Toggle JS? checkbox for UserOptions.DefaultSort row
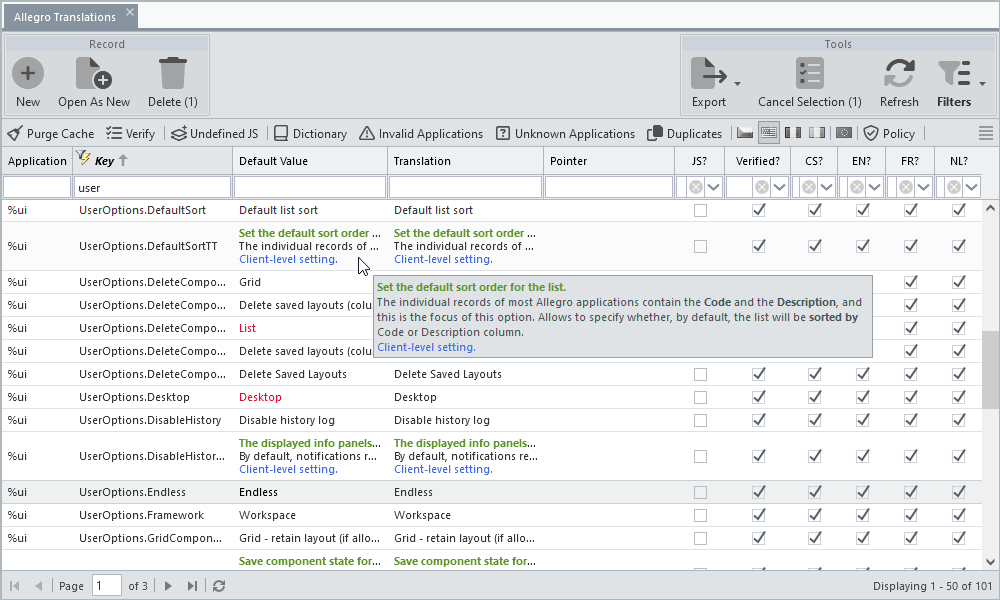Viewport: 1000px width, 600px height. 700,210
